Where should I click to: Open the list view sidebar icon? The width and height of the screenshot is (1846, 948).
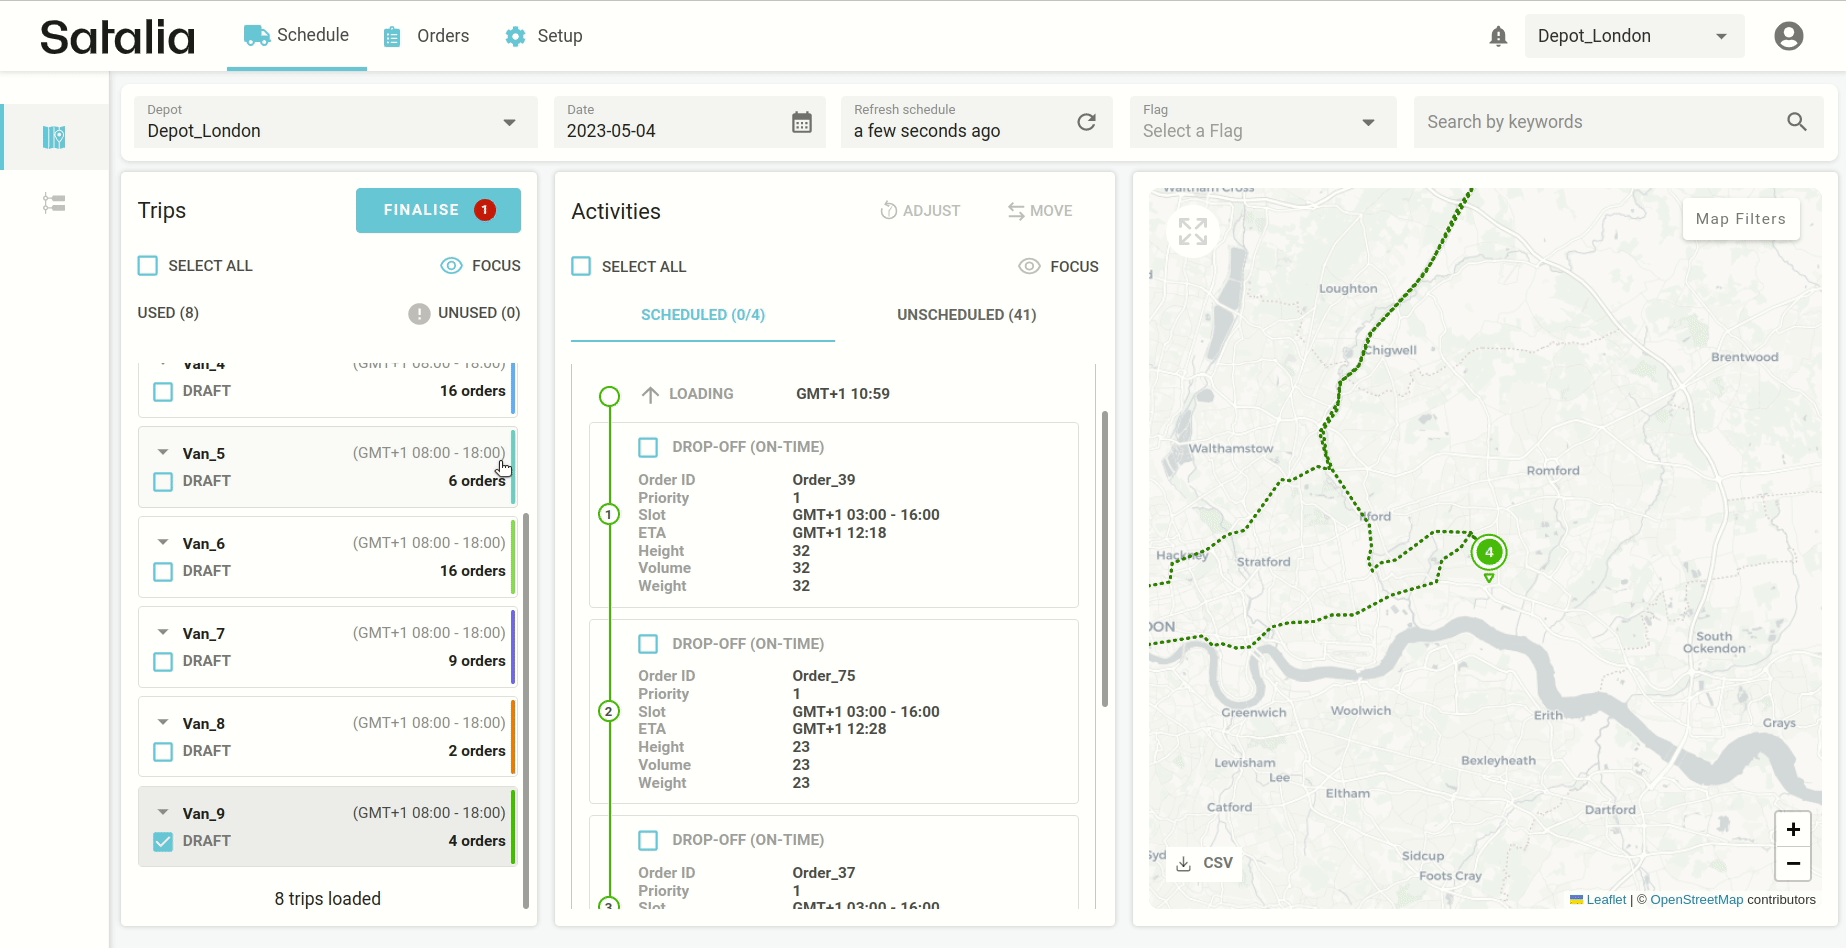click(54, 203)
